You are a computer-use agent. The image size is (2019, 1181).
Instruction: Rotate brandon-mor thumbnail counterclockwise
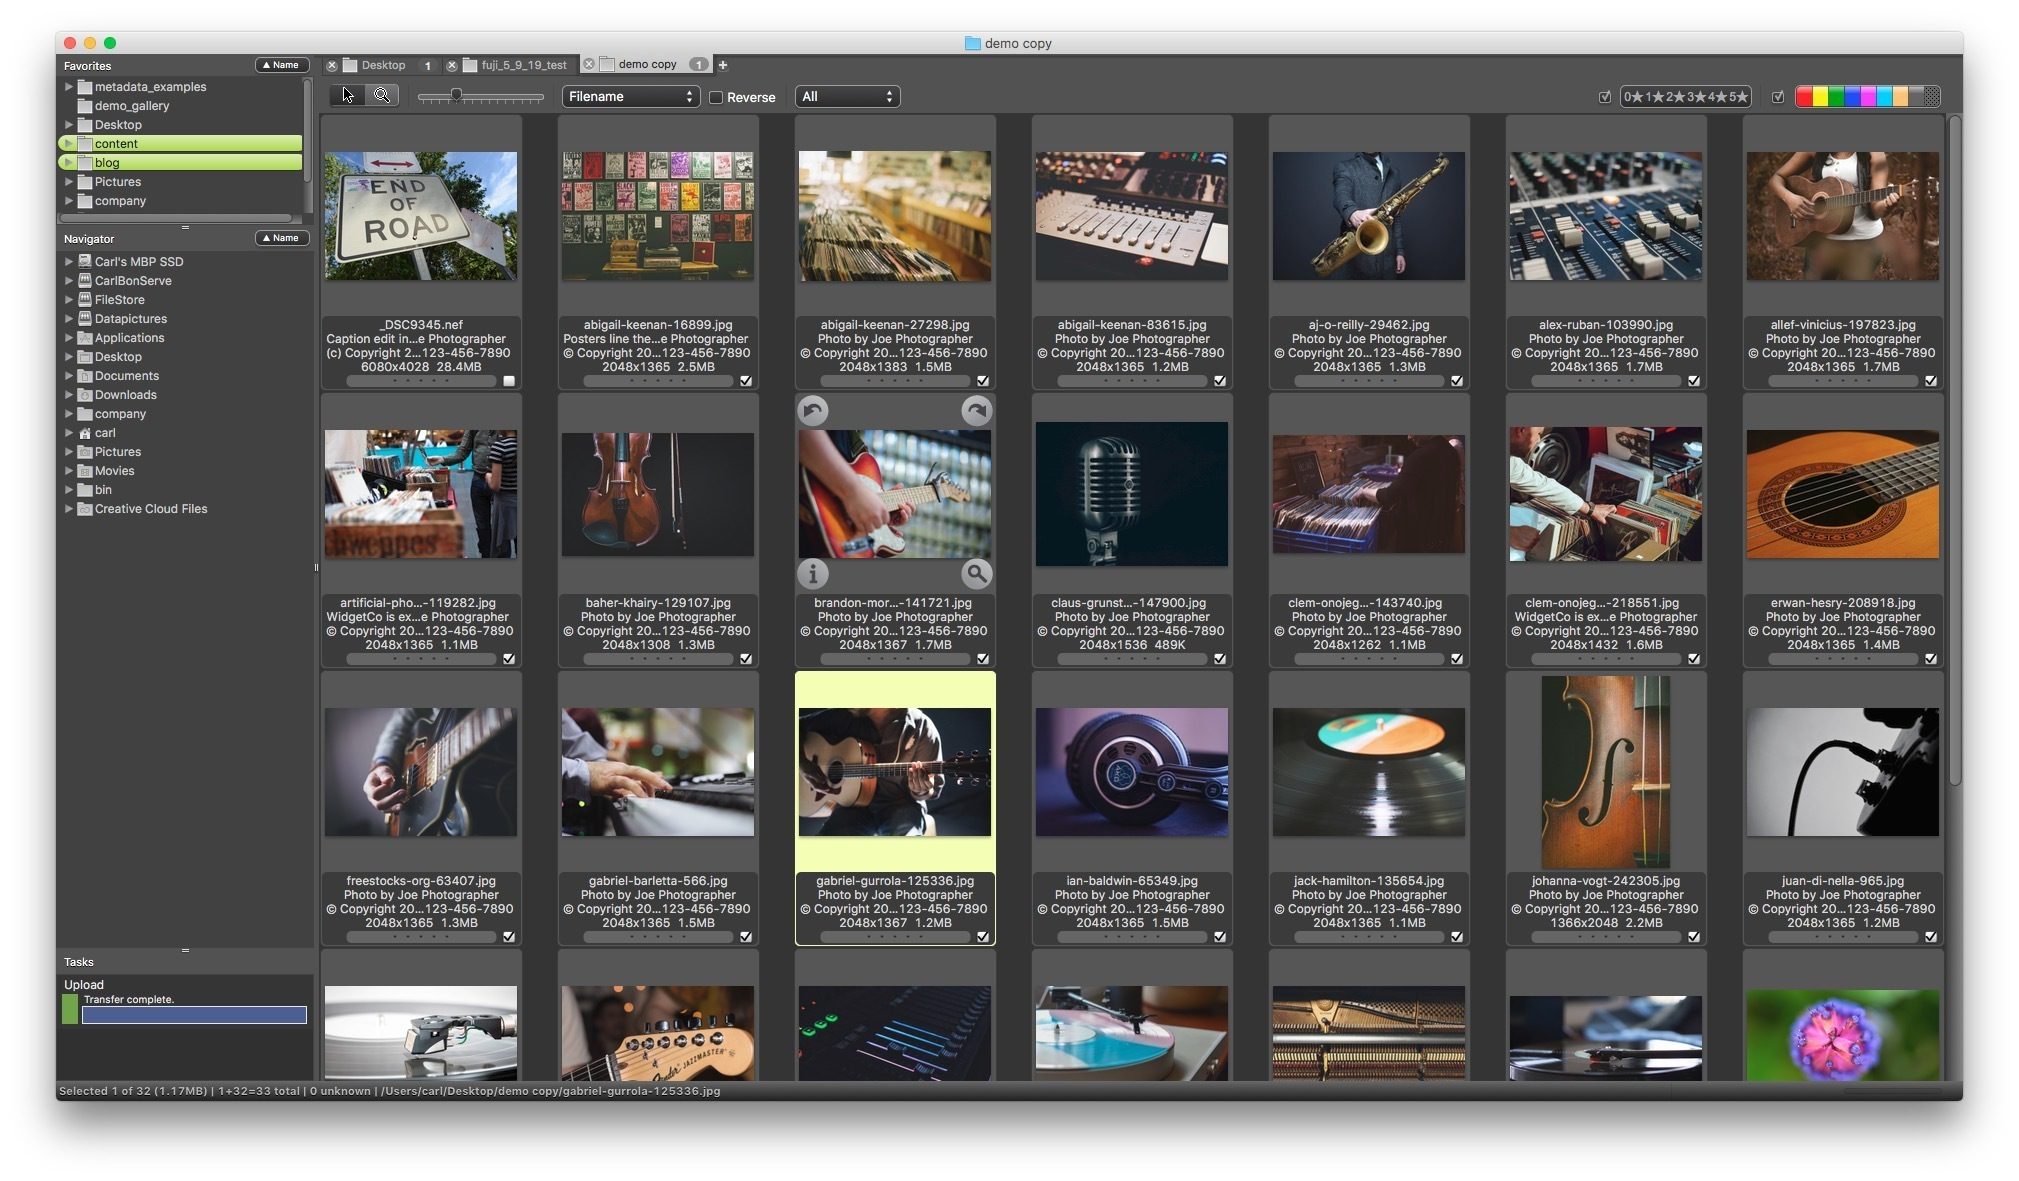click(x=813, y=410)
